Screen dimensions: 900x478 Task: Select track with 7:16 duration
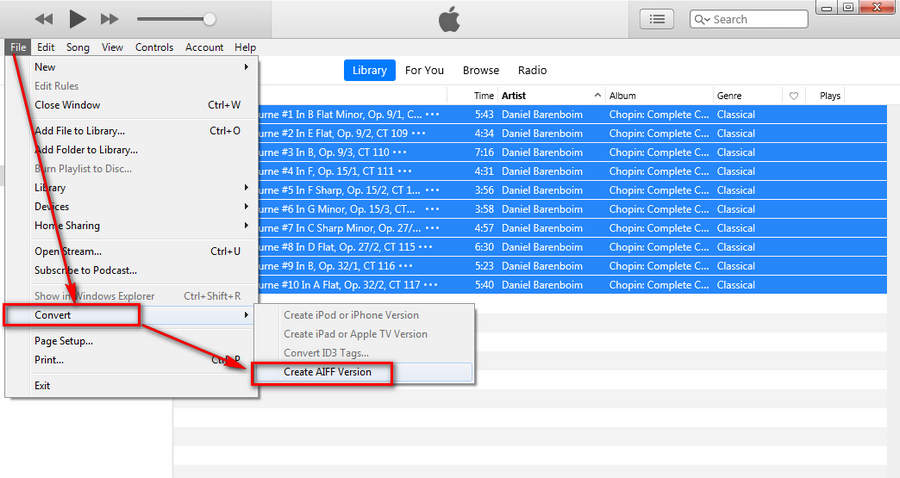coord(573,152)
